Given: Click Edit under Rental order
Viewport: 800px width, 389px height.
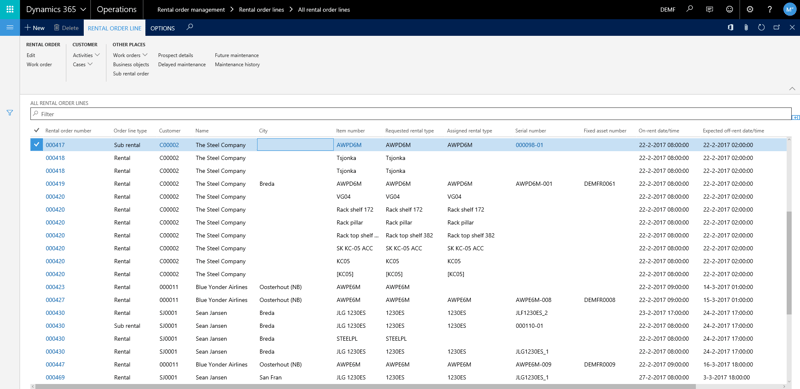Looking at the screenshot, I should [x=31, y=55].
